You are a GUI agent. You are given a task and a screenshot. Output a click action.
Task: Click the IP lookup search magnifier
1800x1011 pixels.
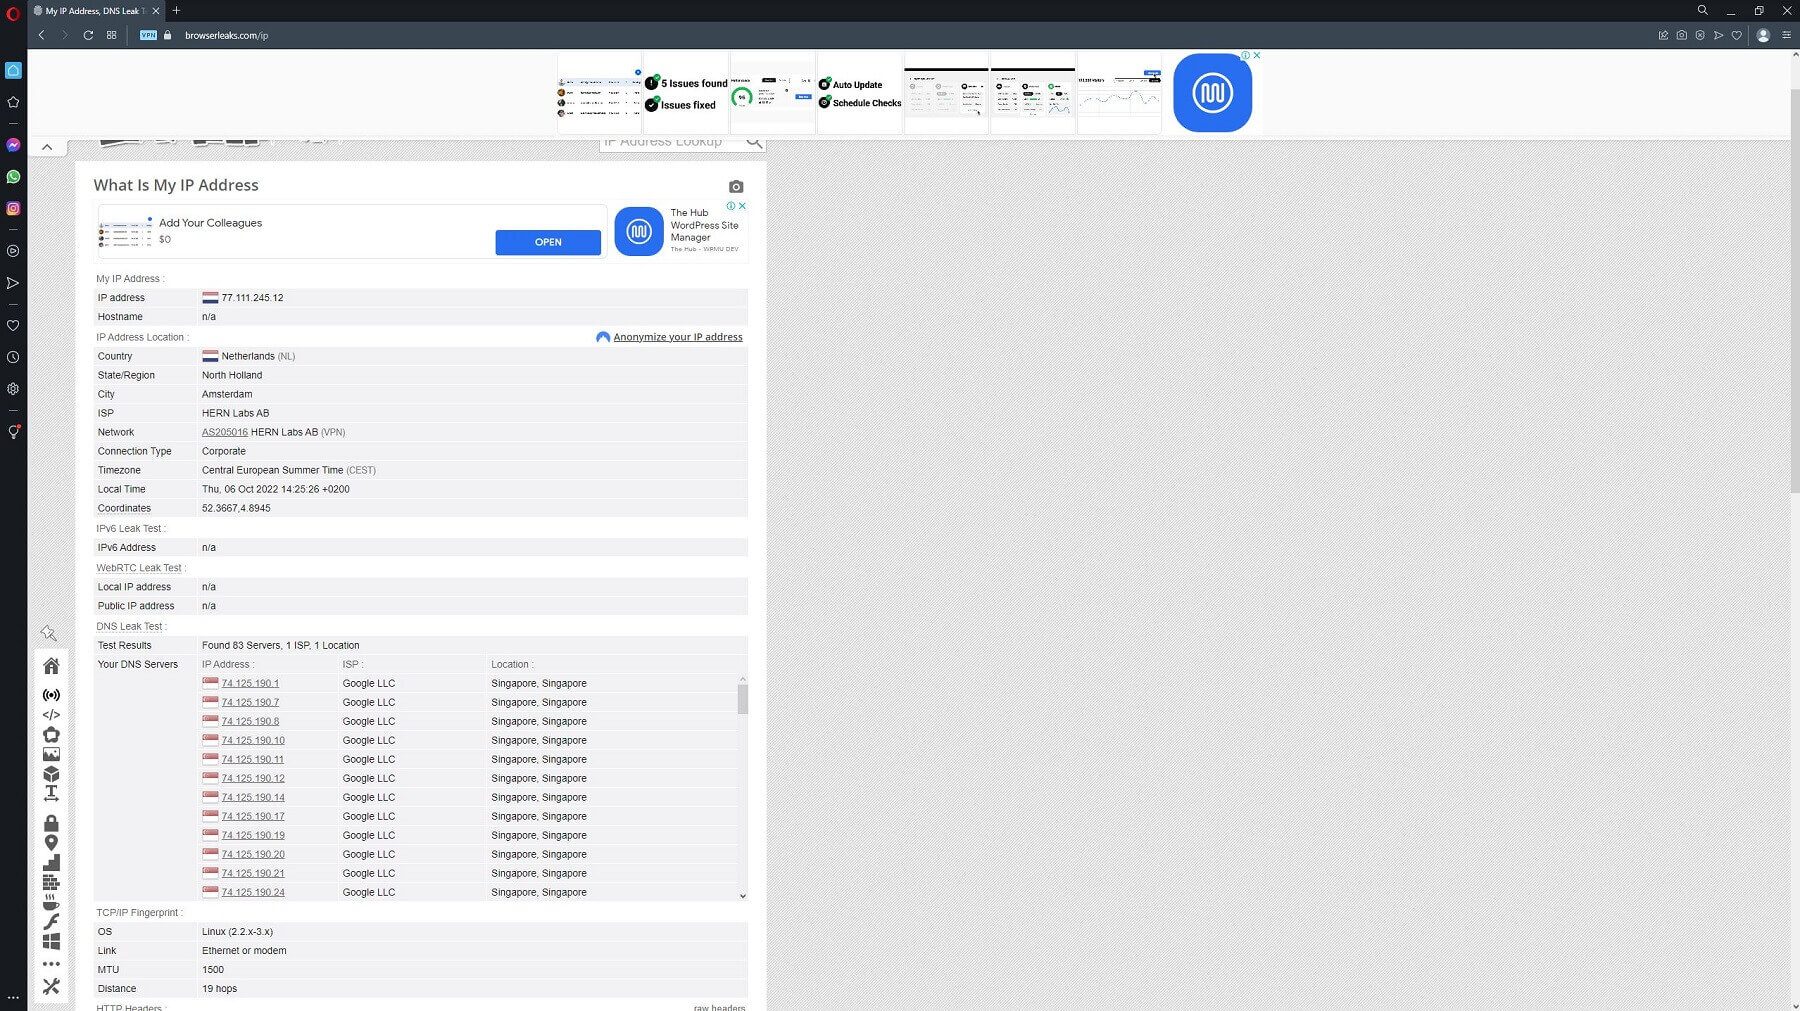point(754,143)
